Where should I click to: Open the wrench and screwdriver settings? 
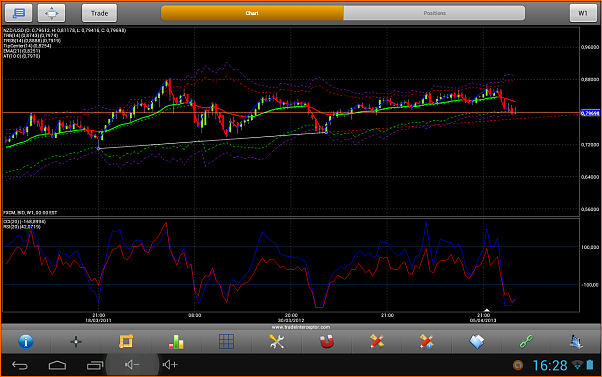pyautogui.click(x=276, y=341)
